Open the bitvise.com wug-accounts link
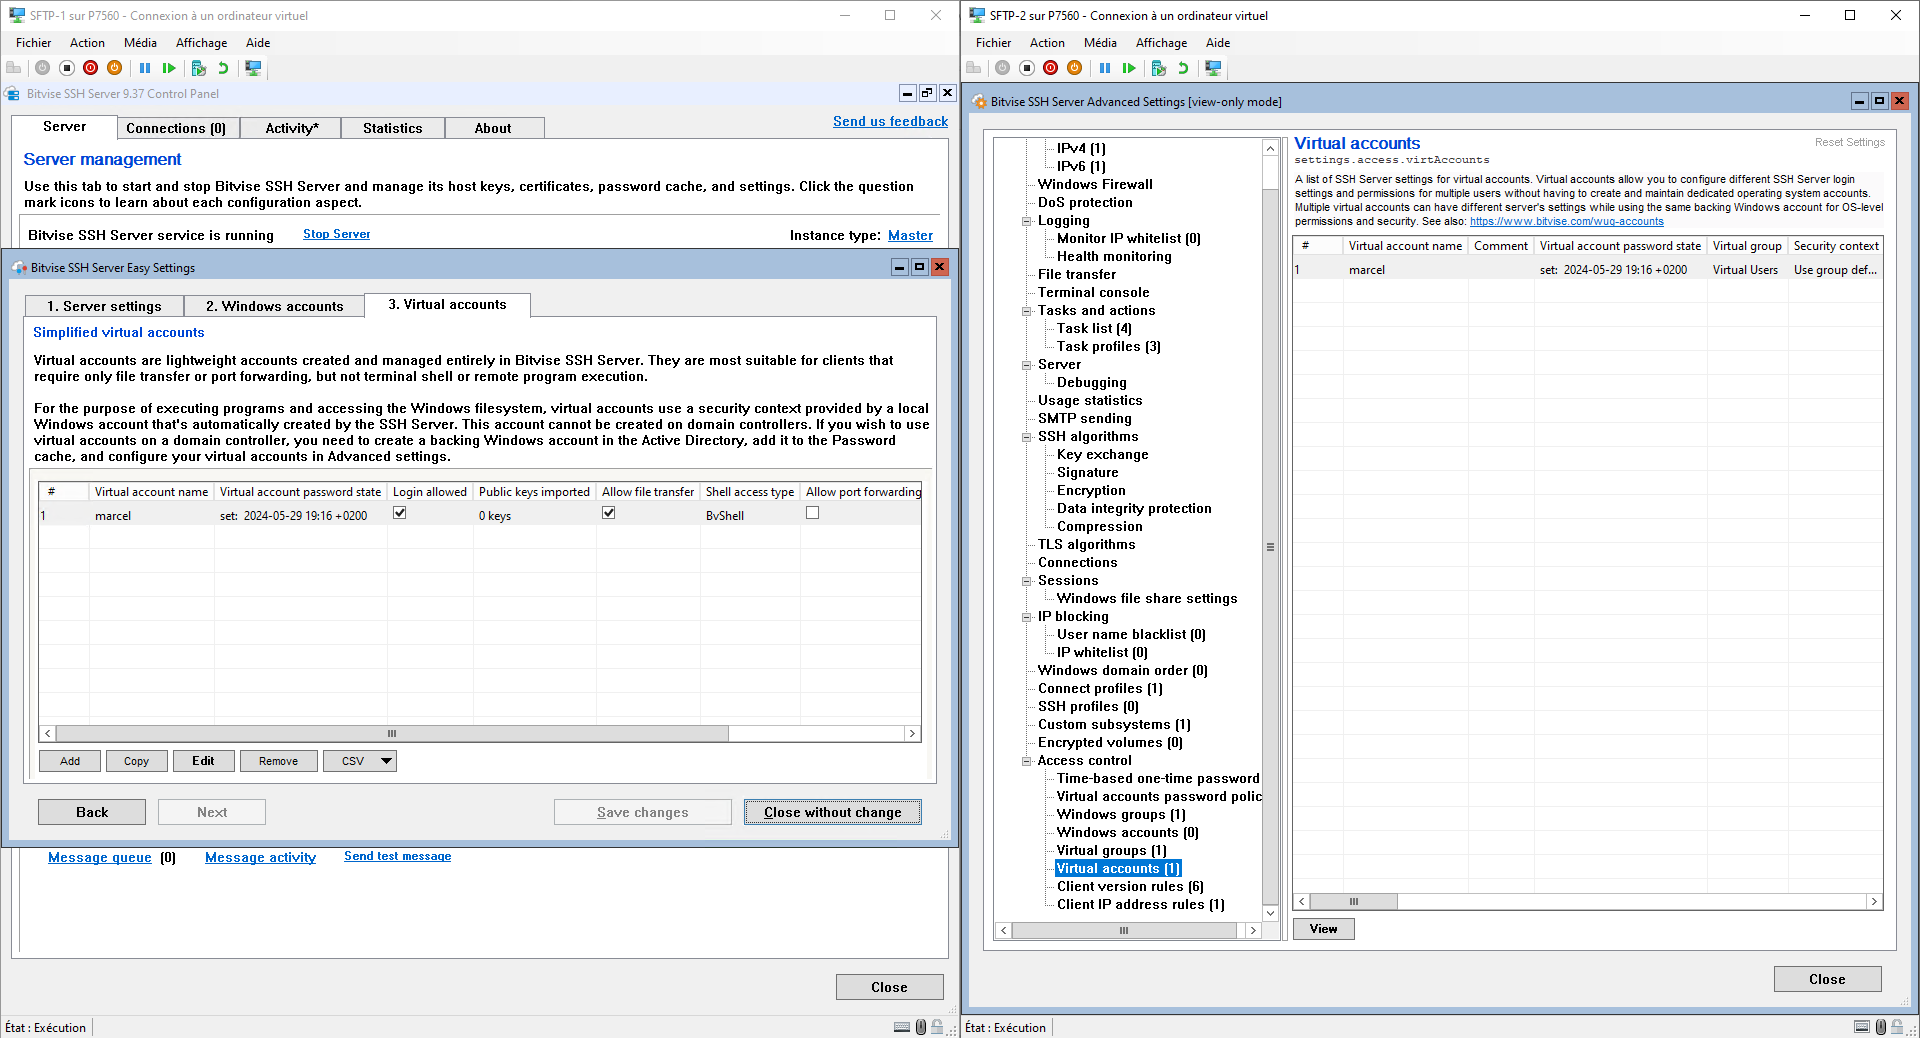Viewport: 1920px width, 1038px height. point(1566,222)
